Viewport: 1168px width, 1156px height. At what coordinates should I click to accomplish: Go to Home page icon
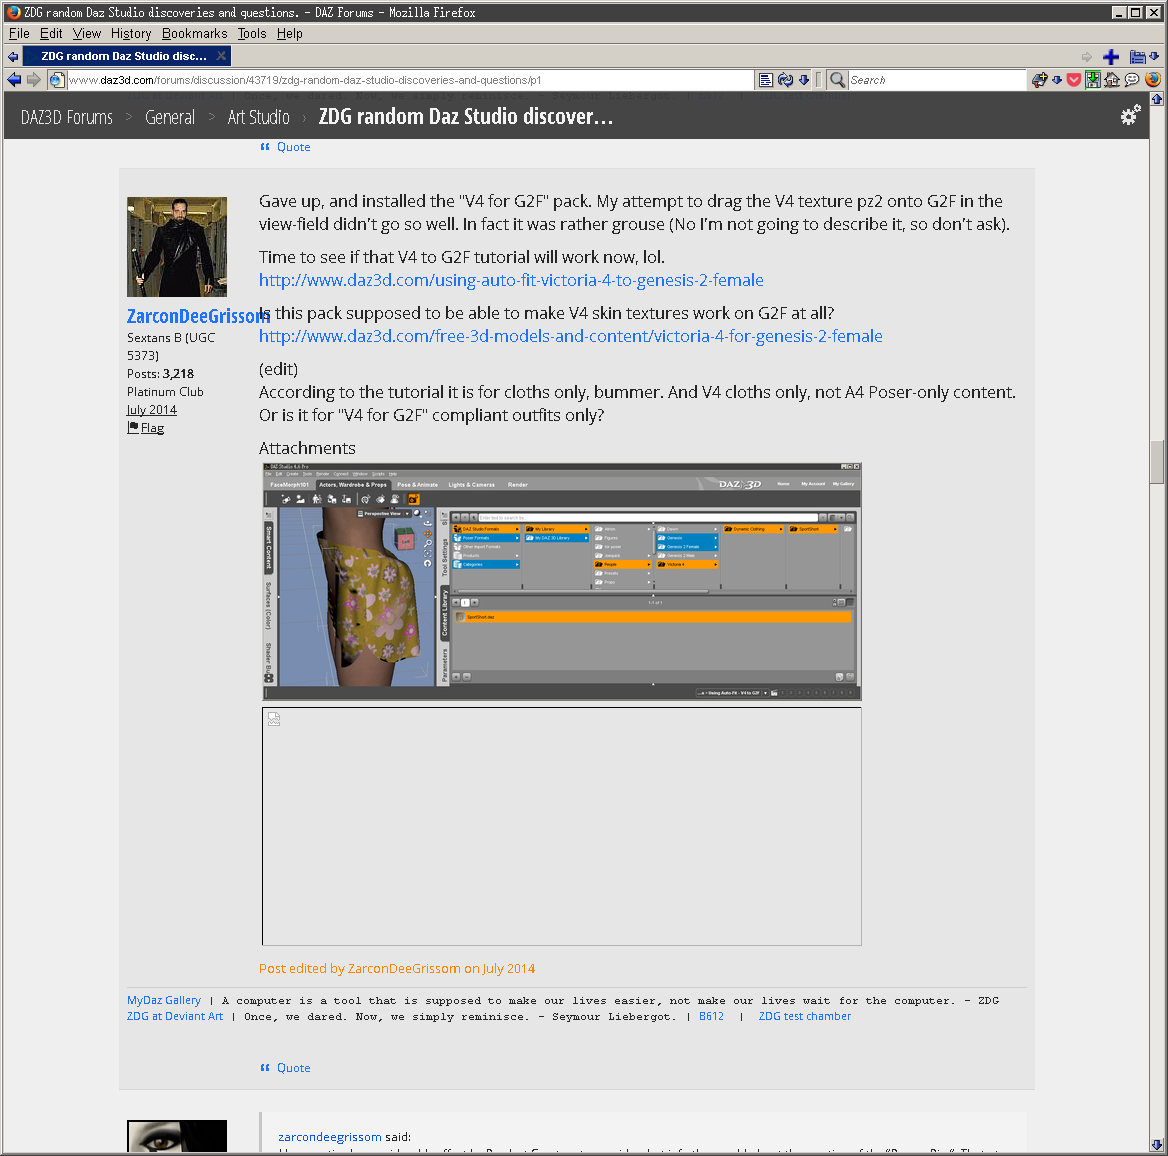coord(1112,80)
